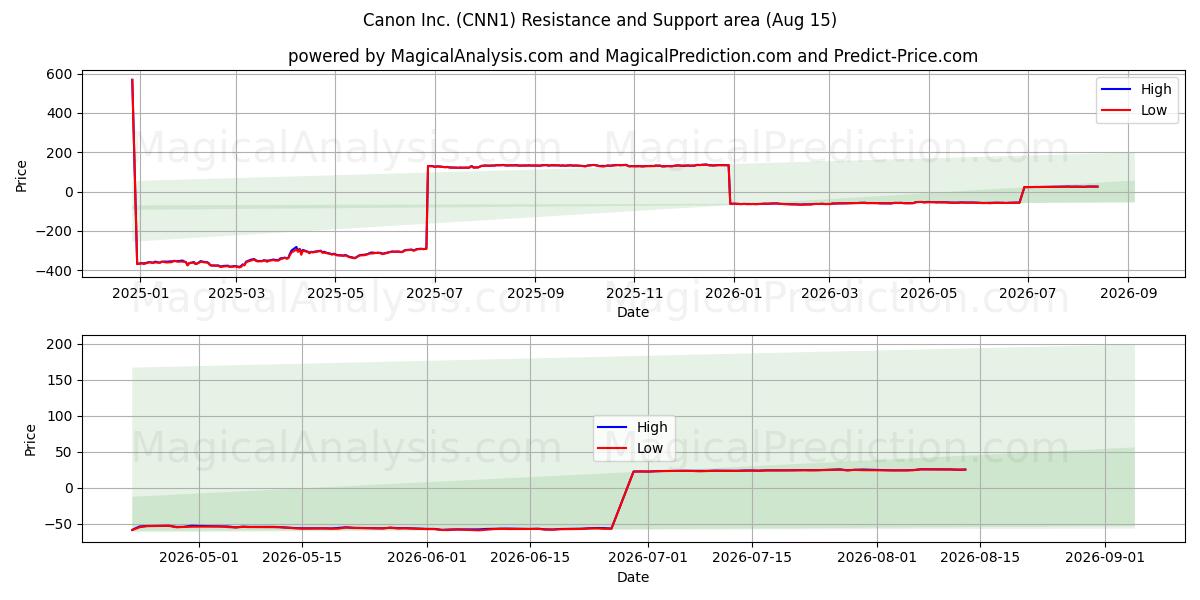Click the '2026-05-15' date tick label

click(x=302, y=558)
